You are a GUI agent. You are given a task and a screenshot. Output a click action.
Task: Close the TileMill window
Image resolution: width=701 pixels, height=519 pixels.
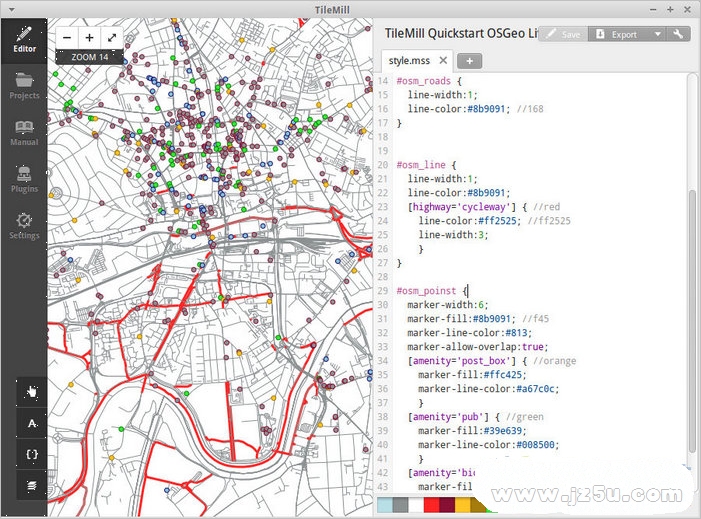687,9
